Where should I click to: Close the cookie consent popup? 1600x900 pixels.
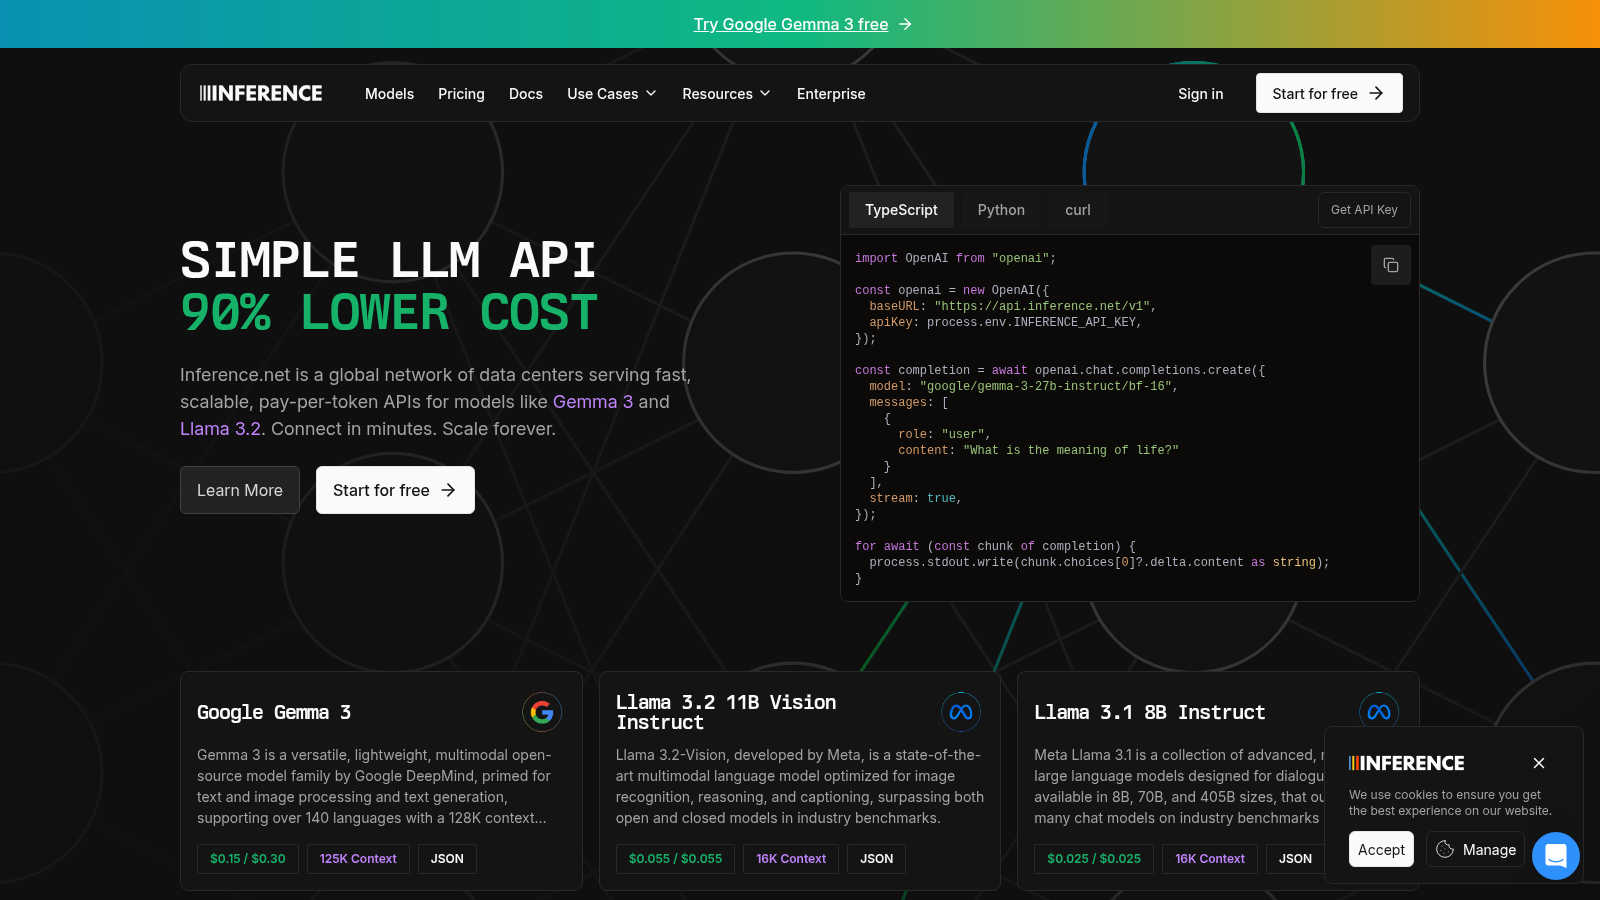(x=1539, y=763)
